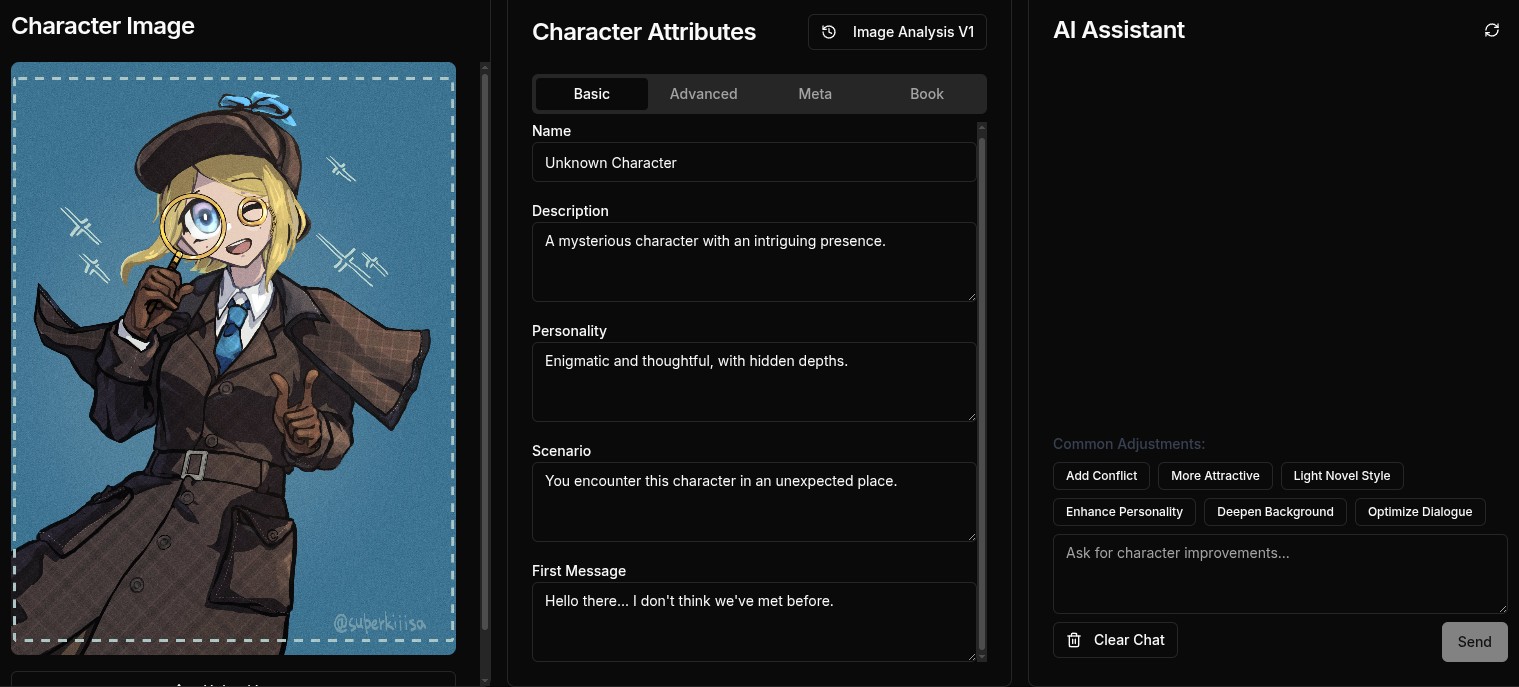
Task: Apply the Light Novel Style adjustment
Action: pos(1342,476)
